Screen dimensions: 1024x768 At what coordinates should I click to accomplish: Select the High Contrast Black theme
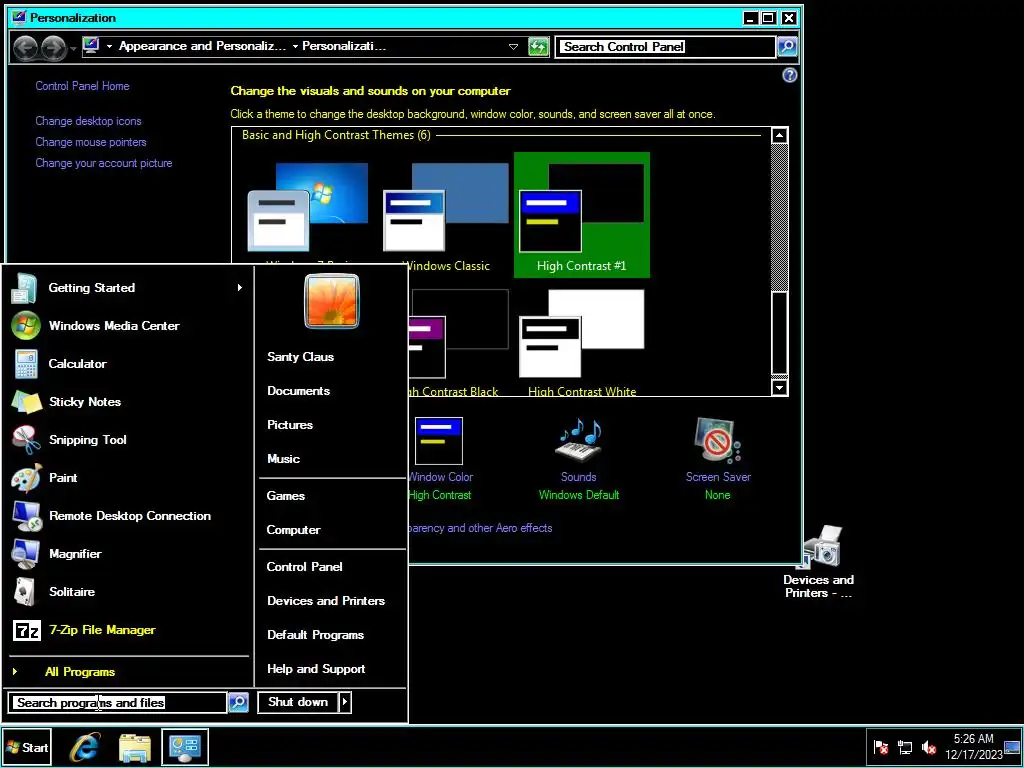(x=457, y=343)
